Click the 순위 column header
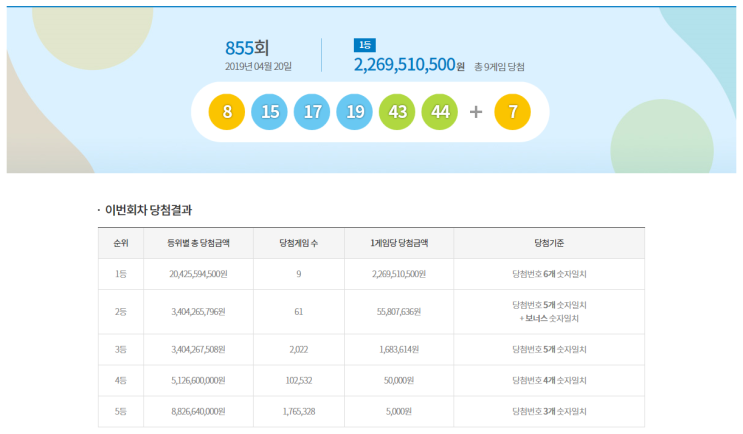Viewport: 743px width, 434px height. click(x=121, y=243)
